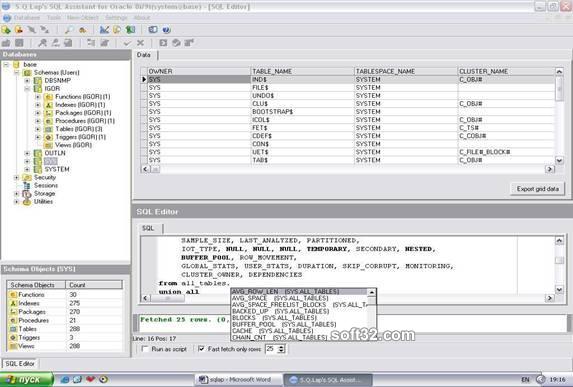The image size is (573, 387).
Task: Click the Packages icon in Schema Objects list
Action: click(13, 312)
